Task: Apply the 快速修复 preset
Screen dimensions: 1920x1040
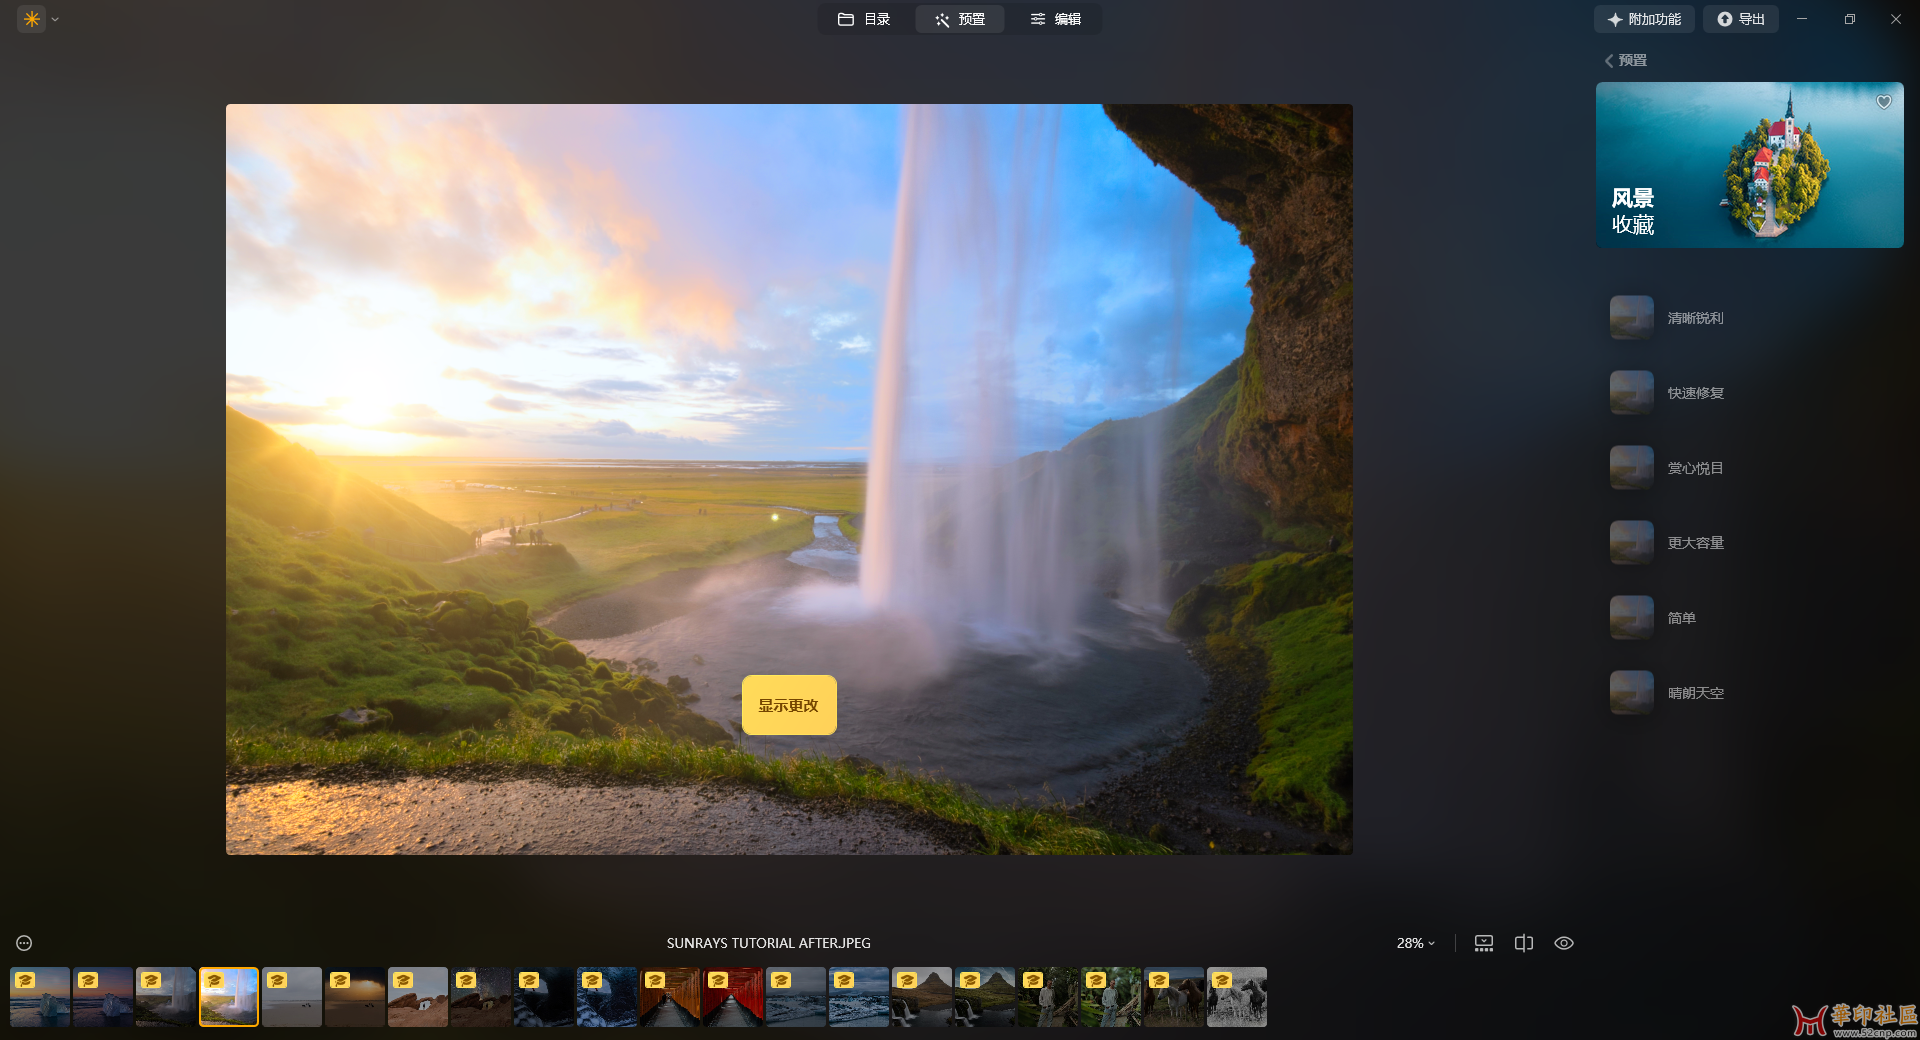Action: click(1694, 393)
